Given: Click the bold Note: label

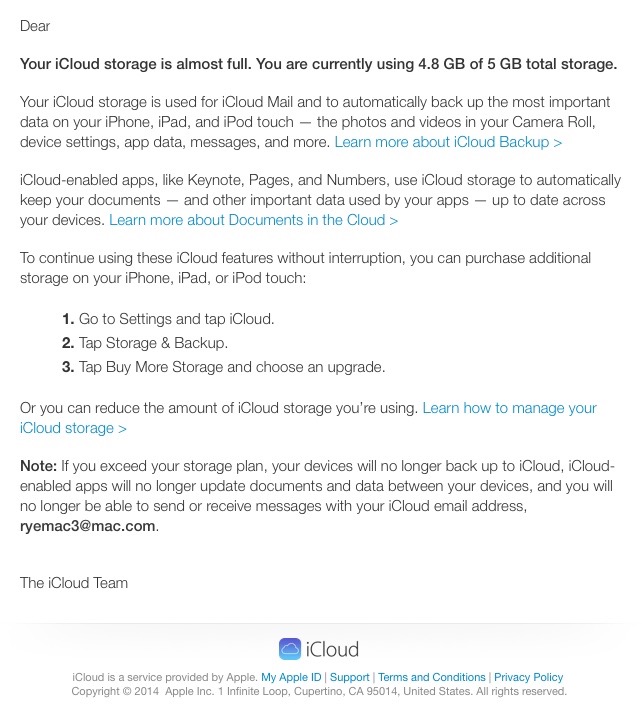Looking at the screenshot, I should tap(38, 466).
